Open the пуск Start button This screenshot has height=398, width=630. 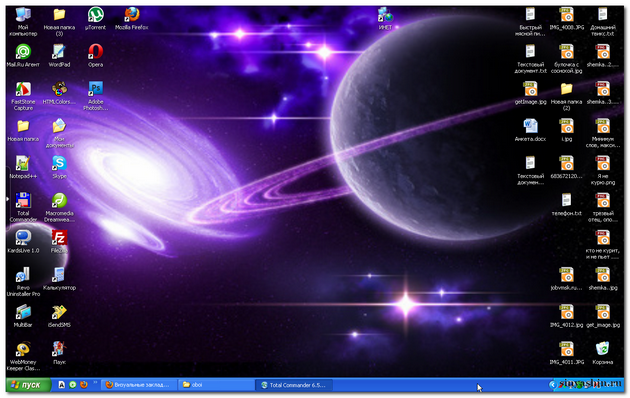28,385
